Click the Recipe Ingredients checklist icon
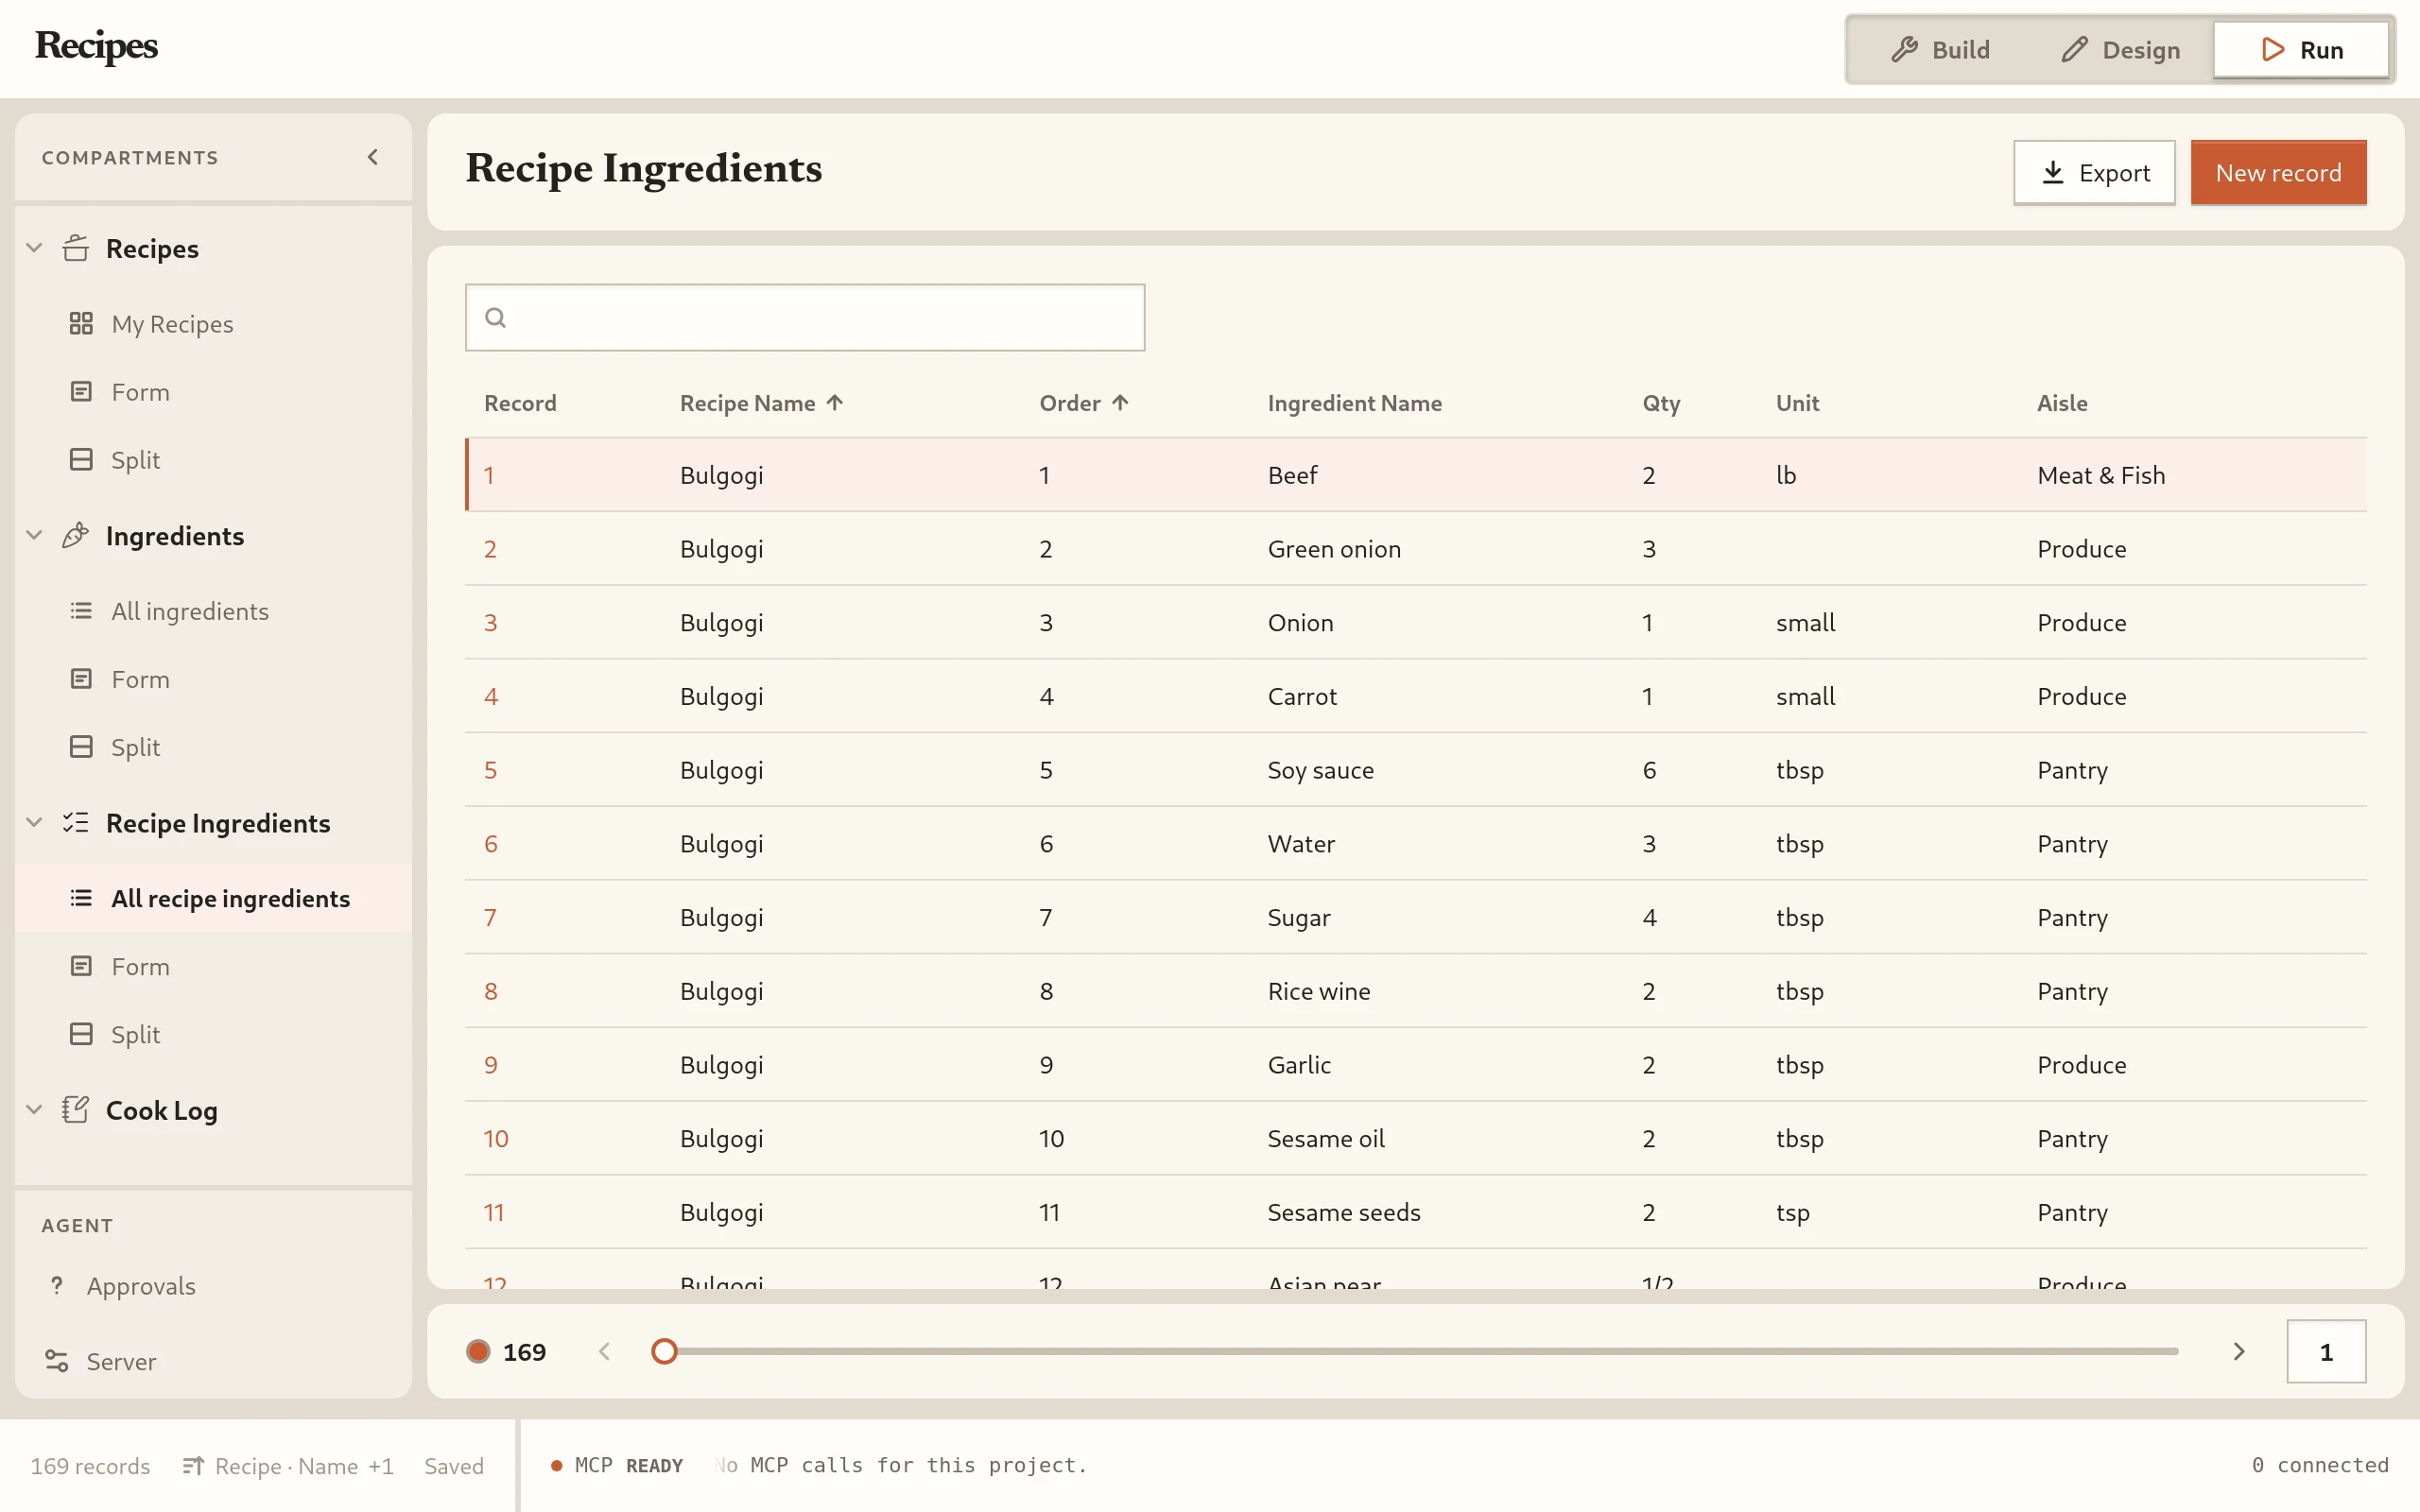The image size is (2420, 1512). pyautogui.click(x=76, y=823)
